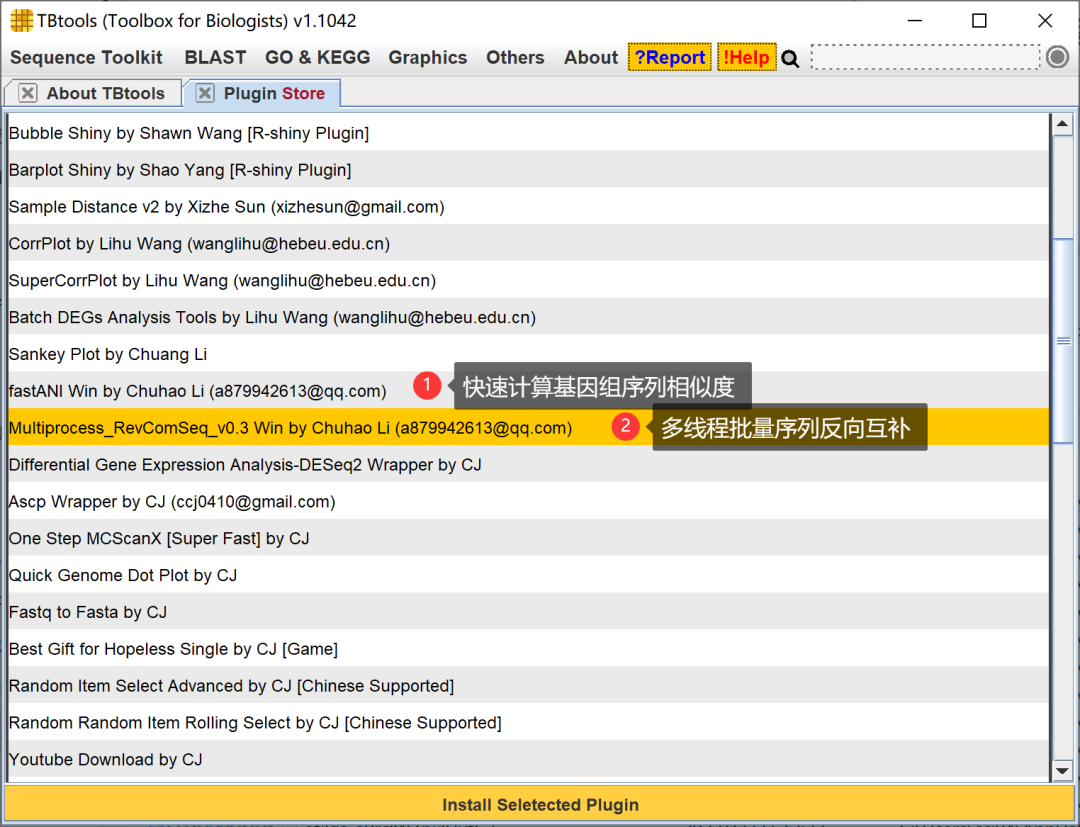Select Sankey Plot by Chuang Li
Screen dimensions: 1080x827
point(528,354)
